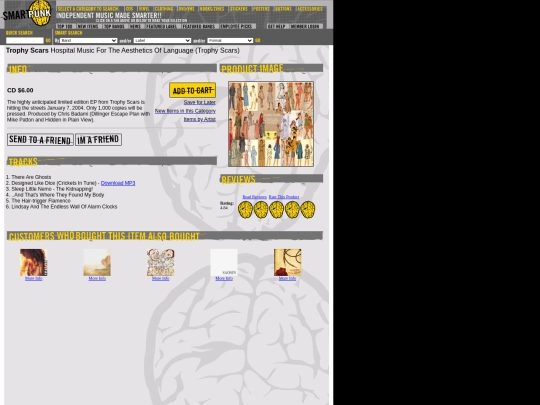Open the Trophy Scars album cover image
Image resolution: width=540 pixels, height=405 pixels.
[271, 124]
